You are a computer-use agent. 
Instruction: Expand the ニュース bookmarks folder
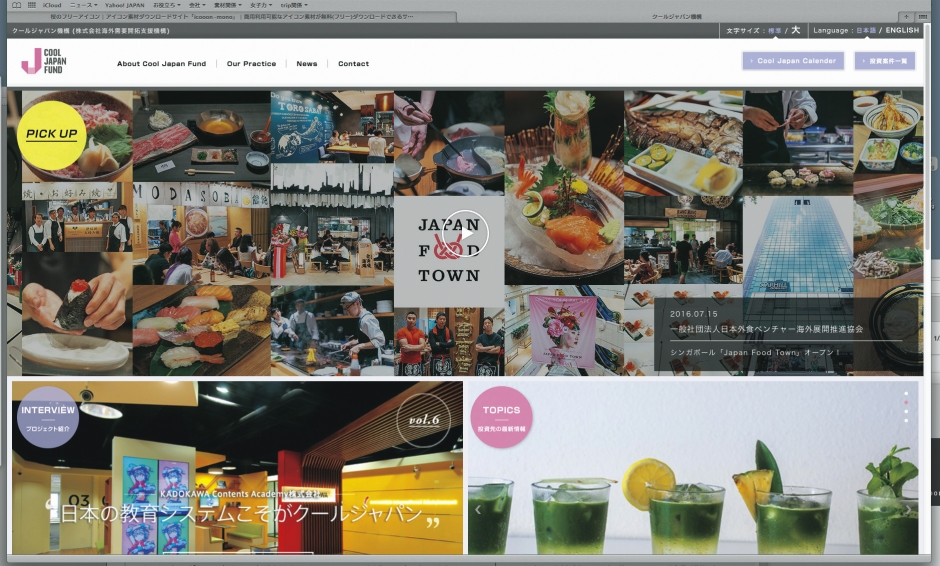click(x=86, y=5)
